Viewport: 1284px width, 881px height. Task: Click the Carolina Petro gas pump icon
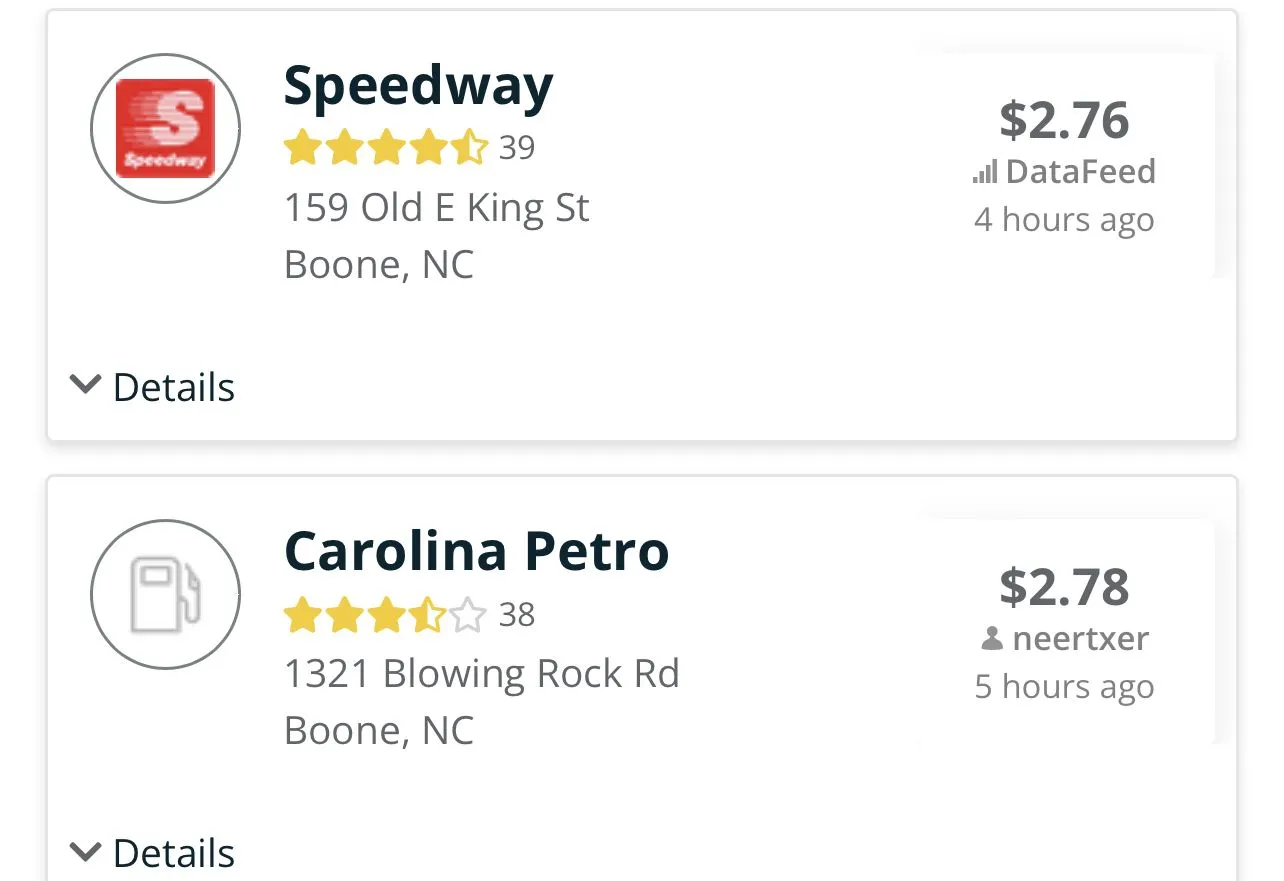coord(165,594)
